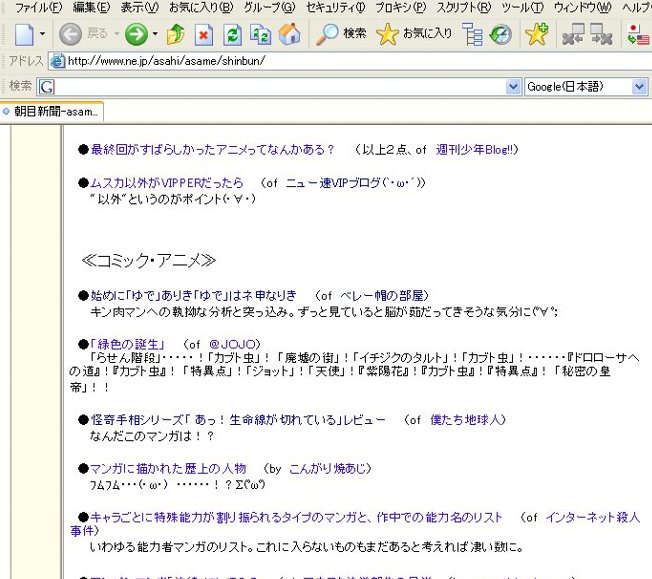Click the アドレス label
652x579 pixels.
[x=26, y=61]
